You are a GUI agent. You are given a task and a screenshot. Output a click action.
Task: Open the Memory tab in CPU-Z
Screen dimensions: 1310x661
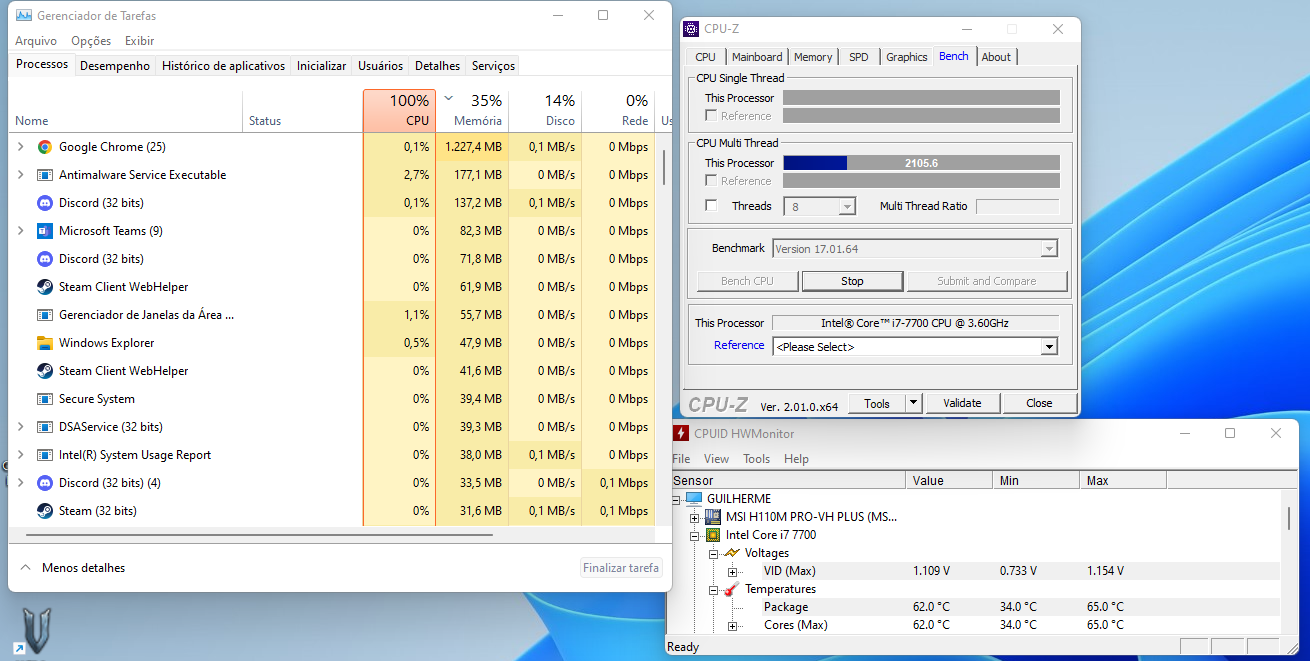point(813,57)
